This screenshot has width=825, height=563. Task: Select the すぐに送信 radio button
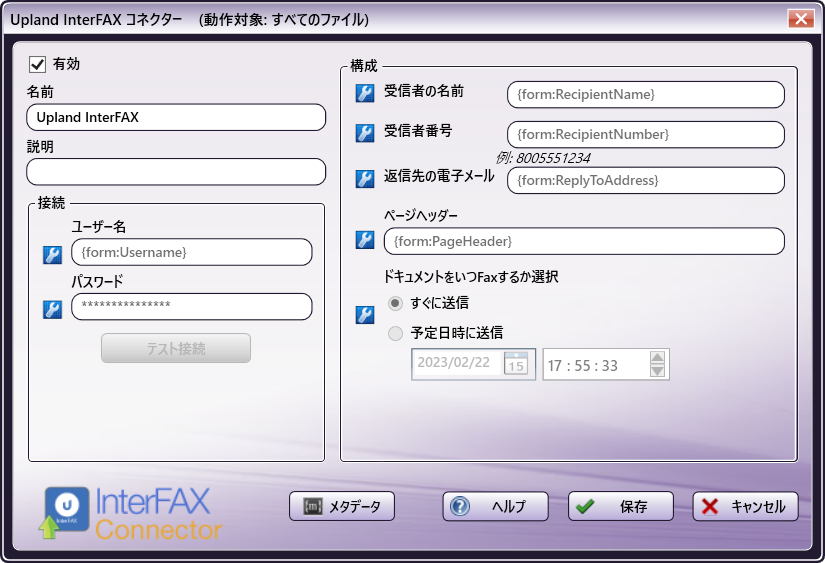395,303
